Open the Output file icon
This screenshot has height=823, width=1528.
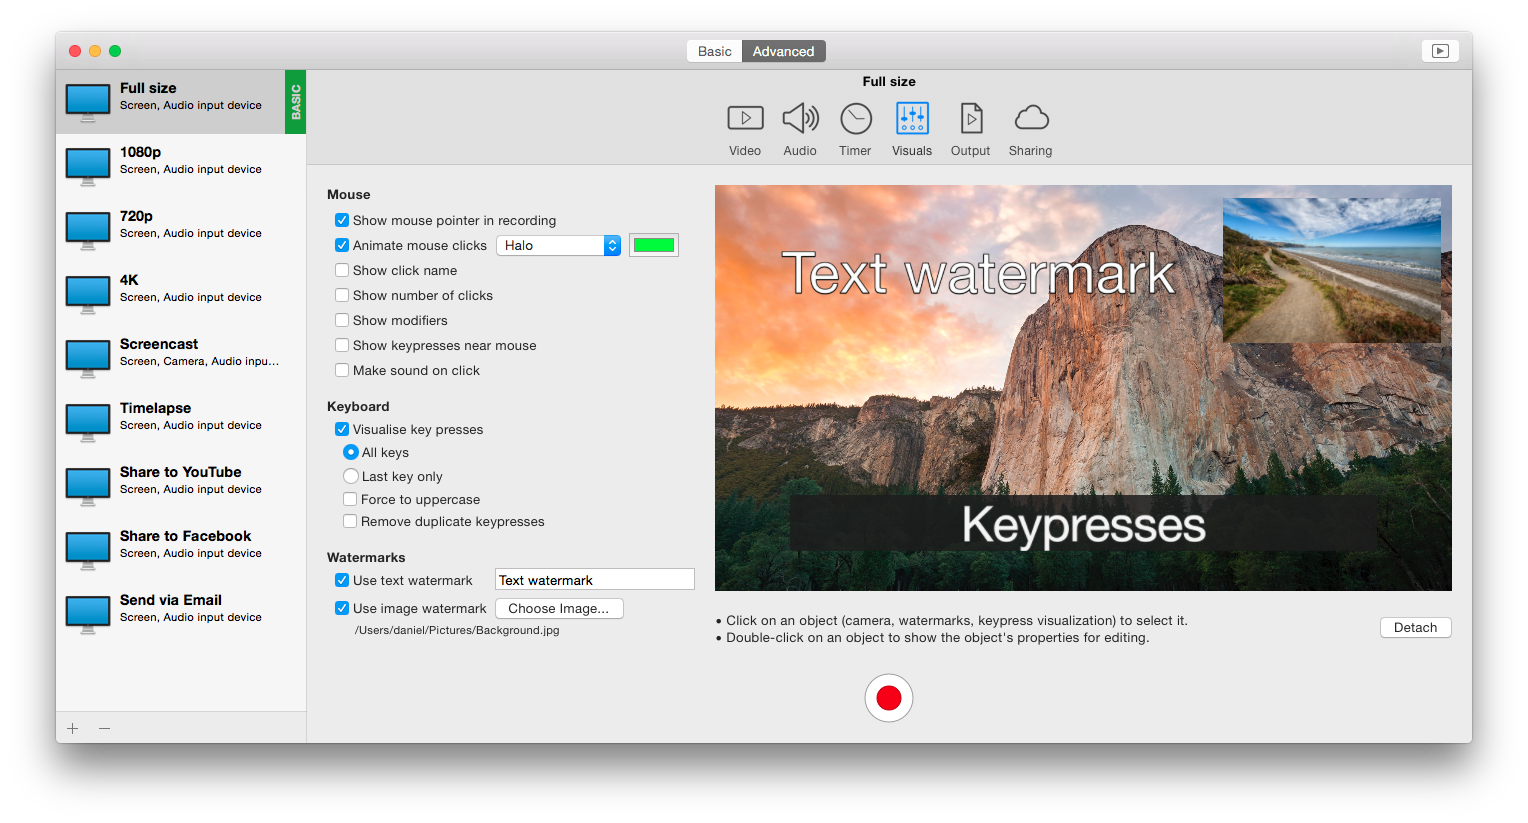click(970, 119)
